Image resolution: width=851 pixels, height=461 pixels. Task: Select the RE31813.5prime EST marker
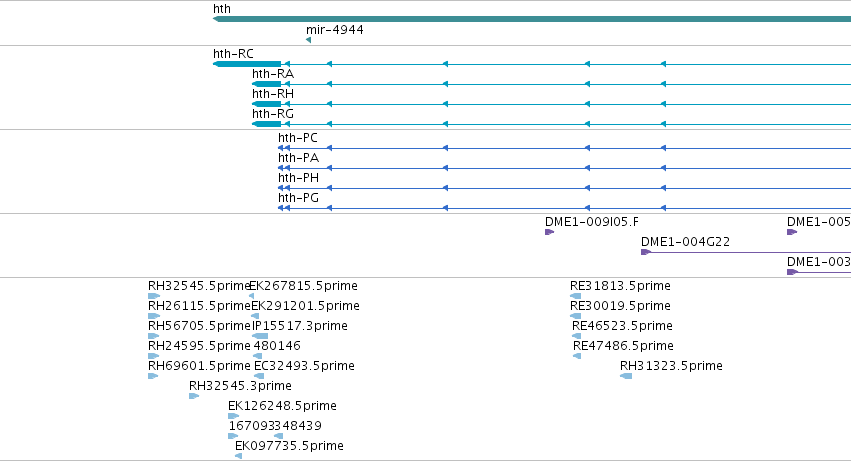(575, 296)
